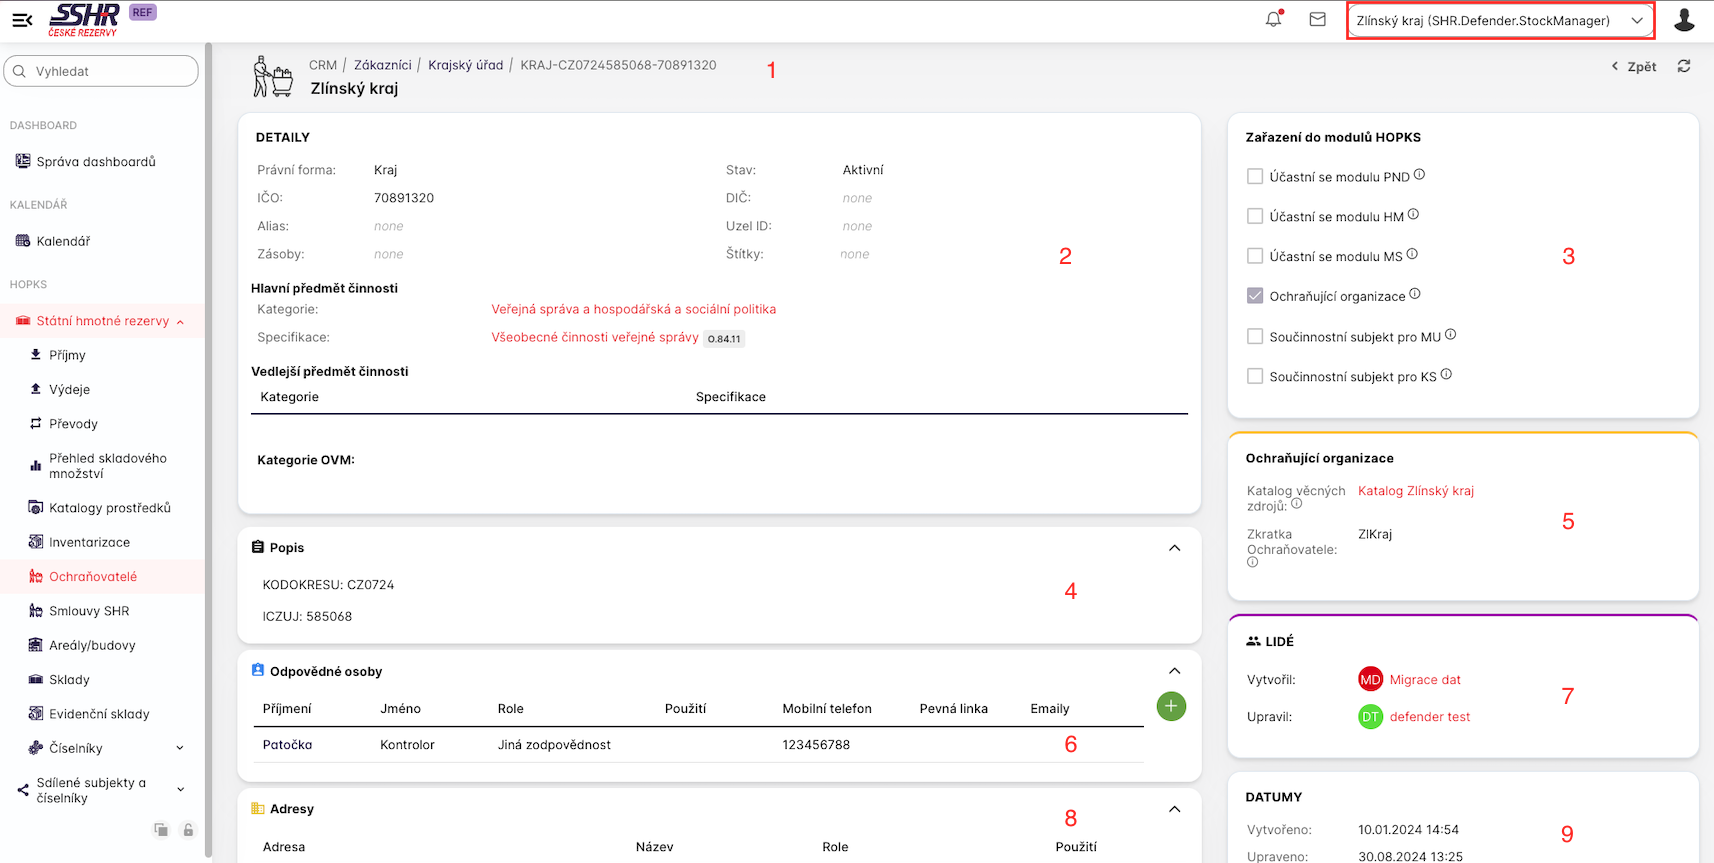This screenshot has height=863, width=1714.
Task: Click the lock icon in sidebar footer
Action: point(188,830)
